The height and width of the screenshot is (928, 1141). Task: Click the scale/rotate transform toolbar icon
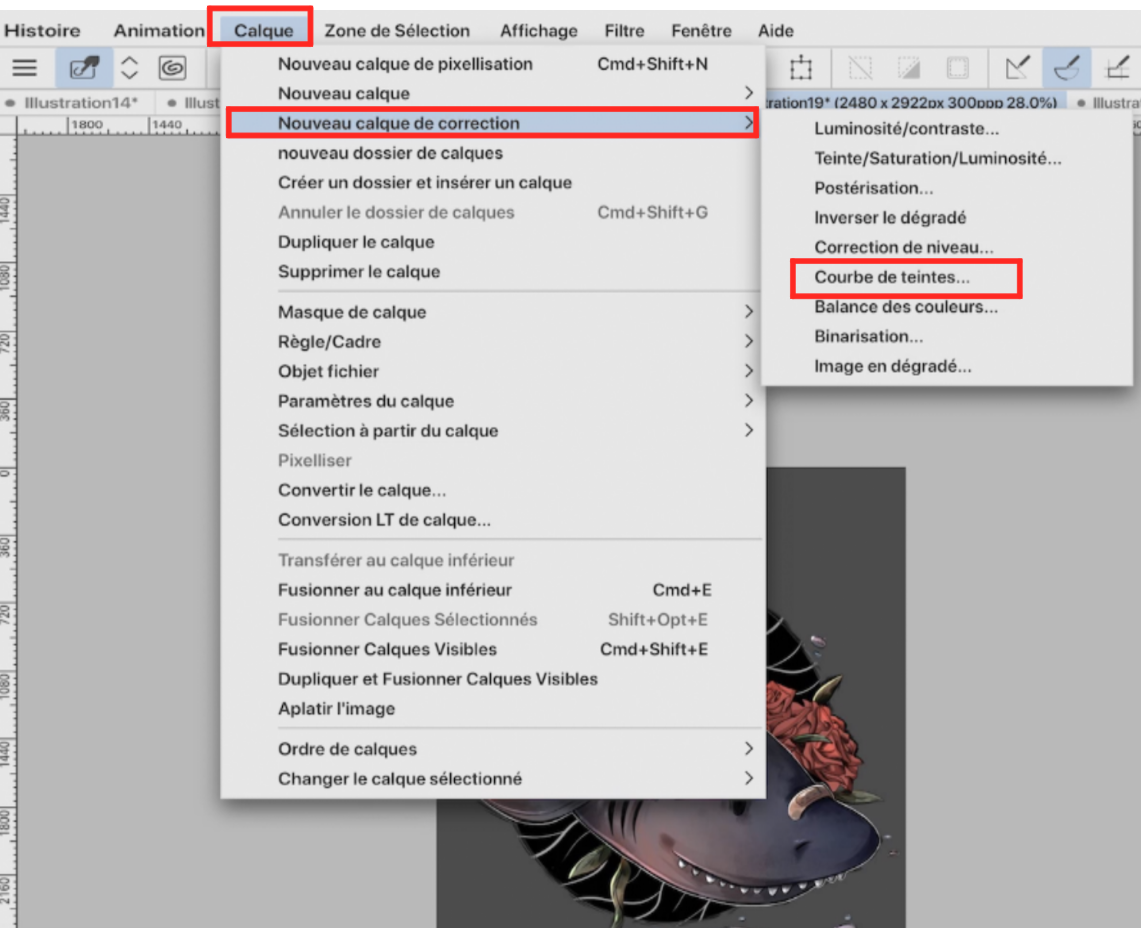[x=801, y=68]
